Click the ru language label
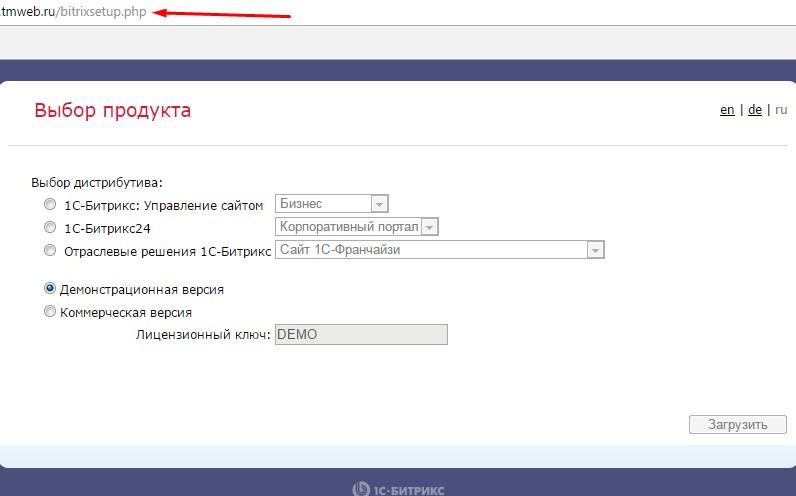 click(x=781, y=110)
